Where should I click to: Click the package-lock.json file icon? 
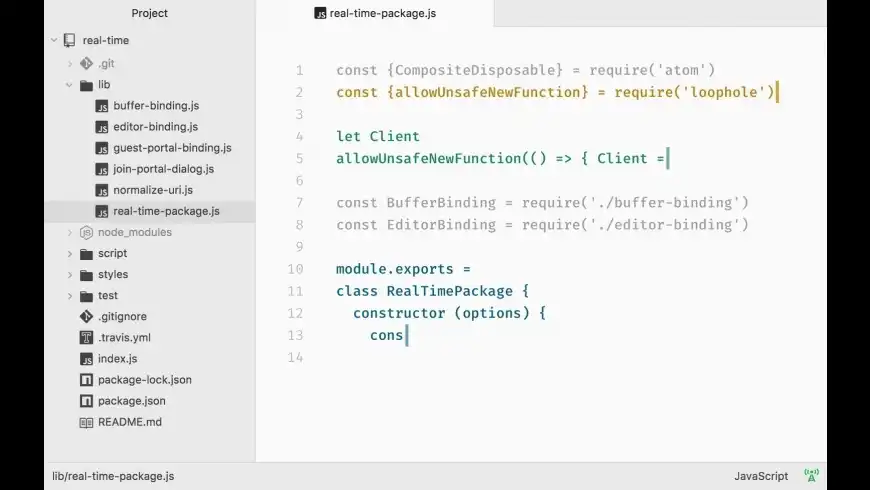click(x=86, y=380)
